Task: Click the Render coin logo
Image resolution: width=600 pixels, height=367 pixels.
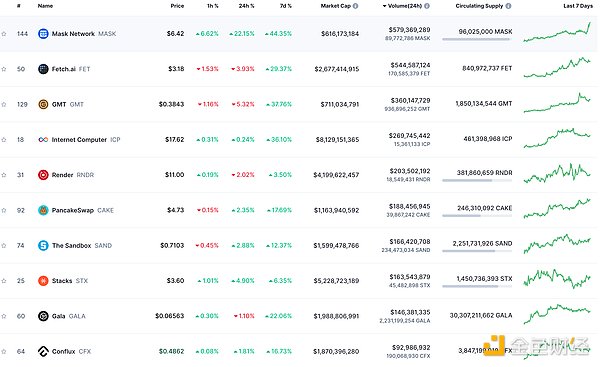Action: 43,175
